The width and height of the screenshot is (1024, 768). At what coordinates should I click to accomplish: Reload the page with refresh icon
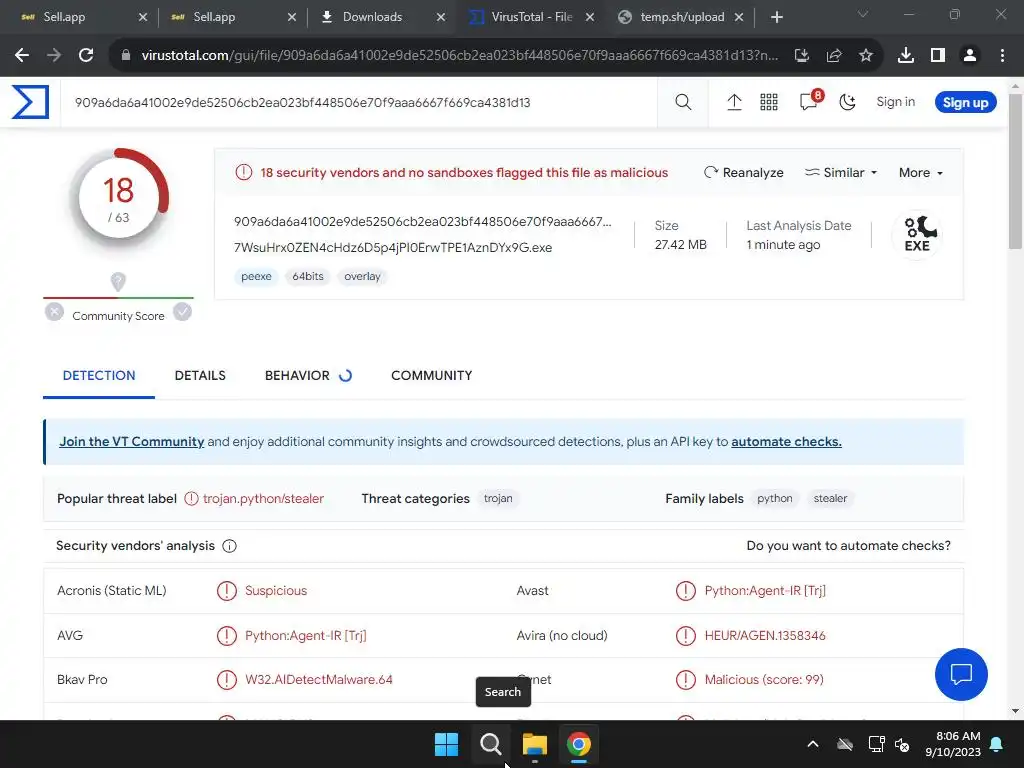(x=86, y=56)
